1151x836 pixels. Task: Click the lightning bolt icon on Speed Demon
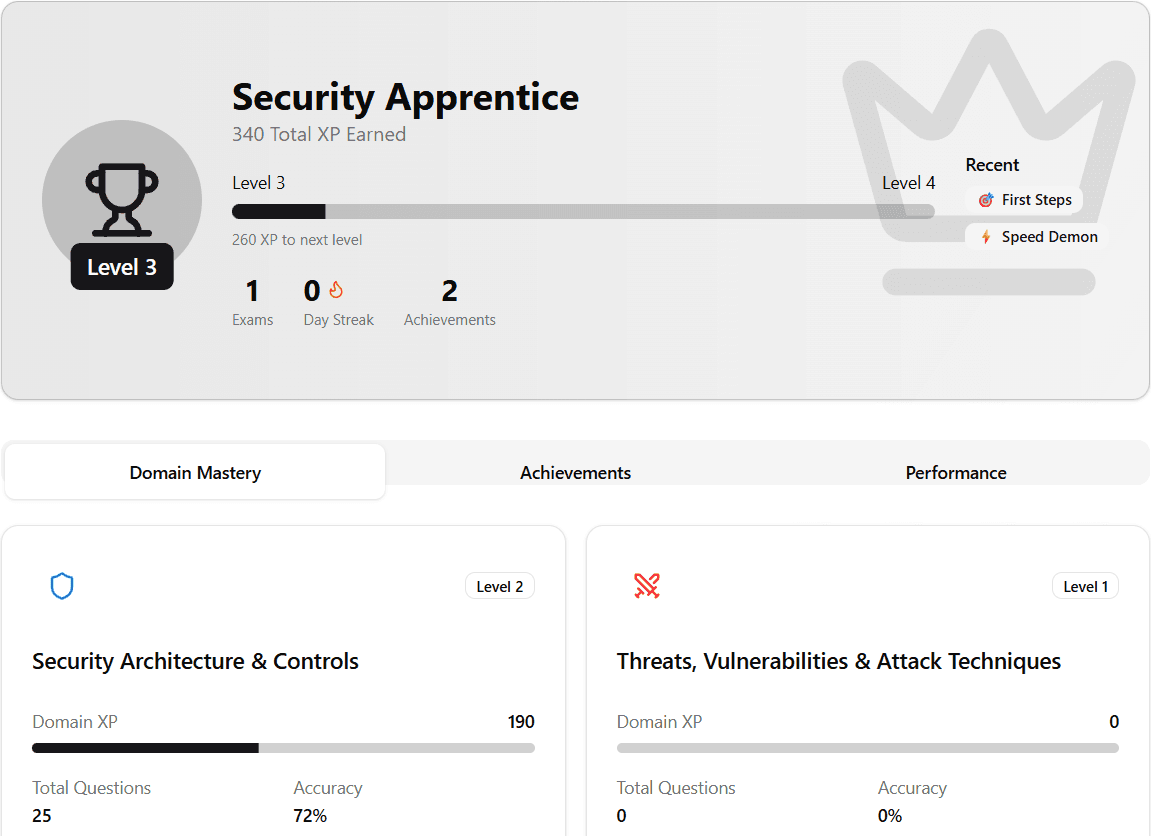[x=984, y=236]
